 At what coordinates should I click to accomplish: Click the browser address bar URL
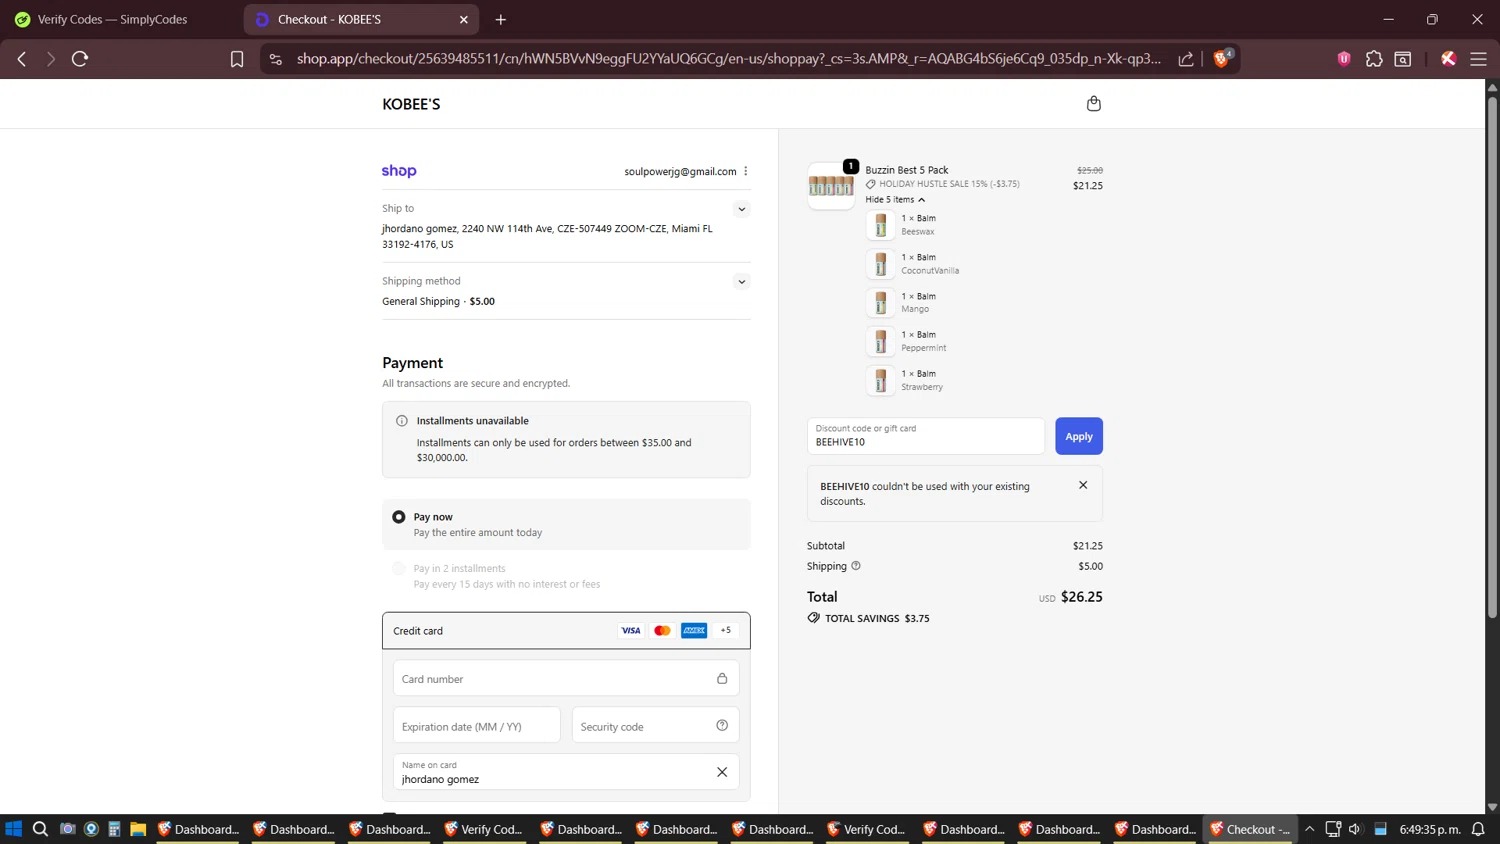pyautogui.click(x=728, y=59)
